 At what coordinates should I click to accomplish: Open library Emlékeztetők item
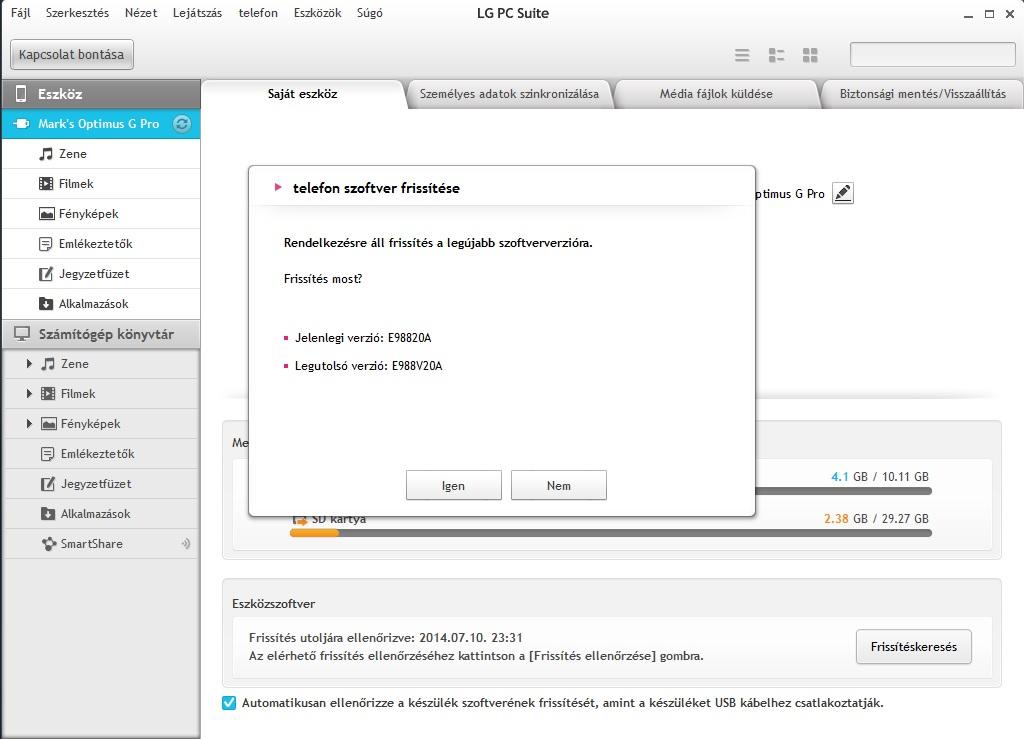tap(101, 454)
